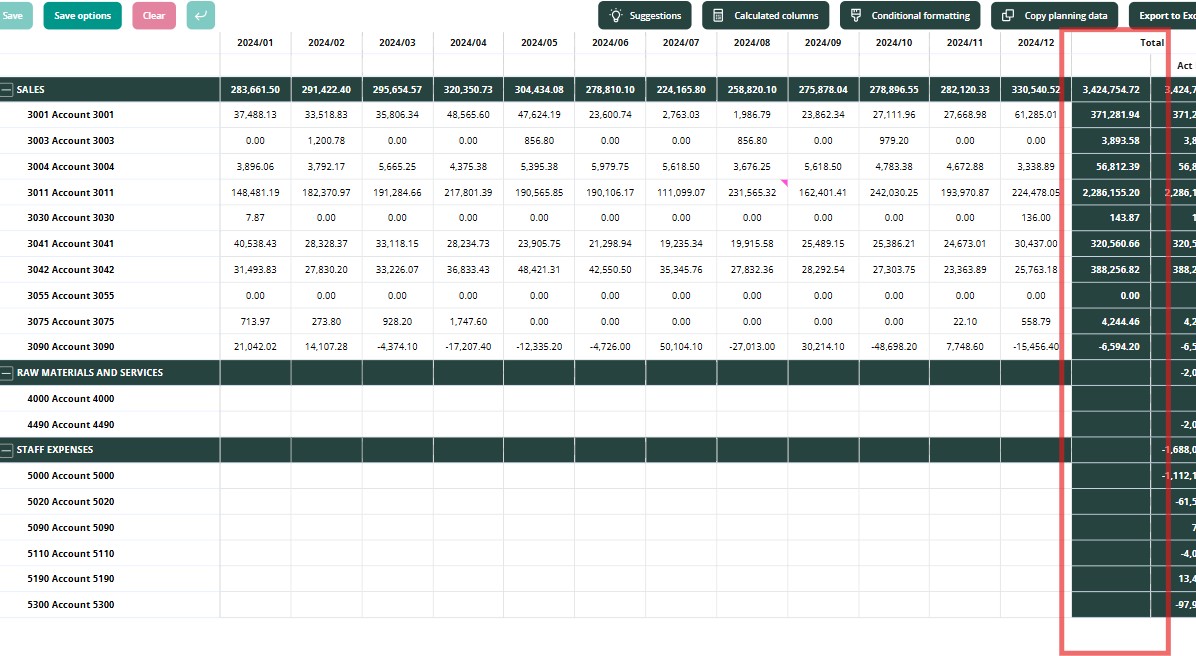Select row 5000 Account 5000
Viewport: 1196px width, 656px height.
tap(70, 476)
